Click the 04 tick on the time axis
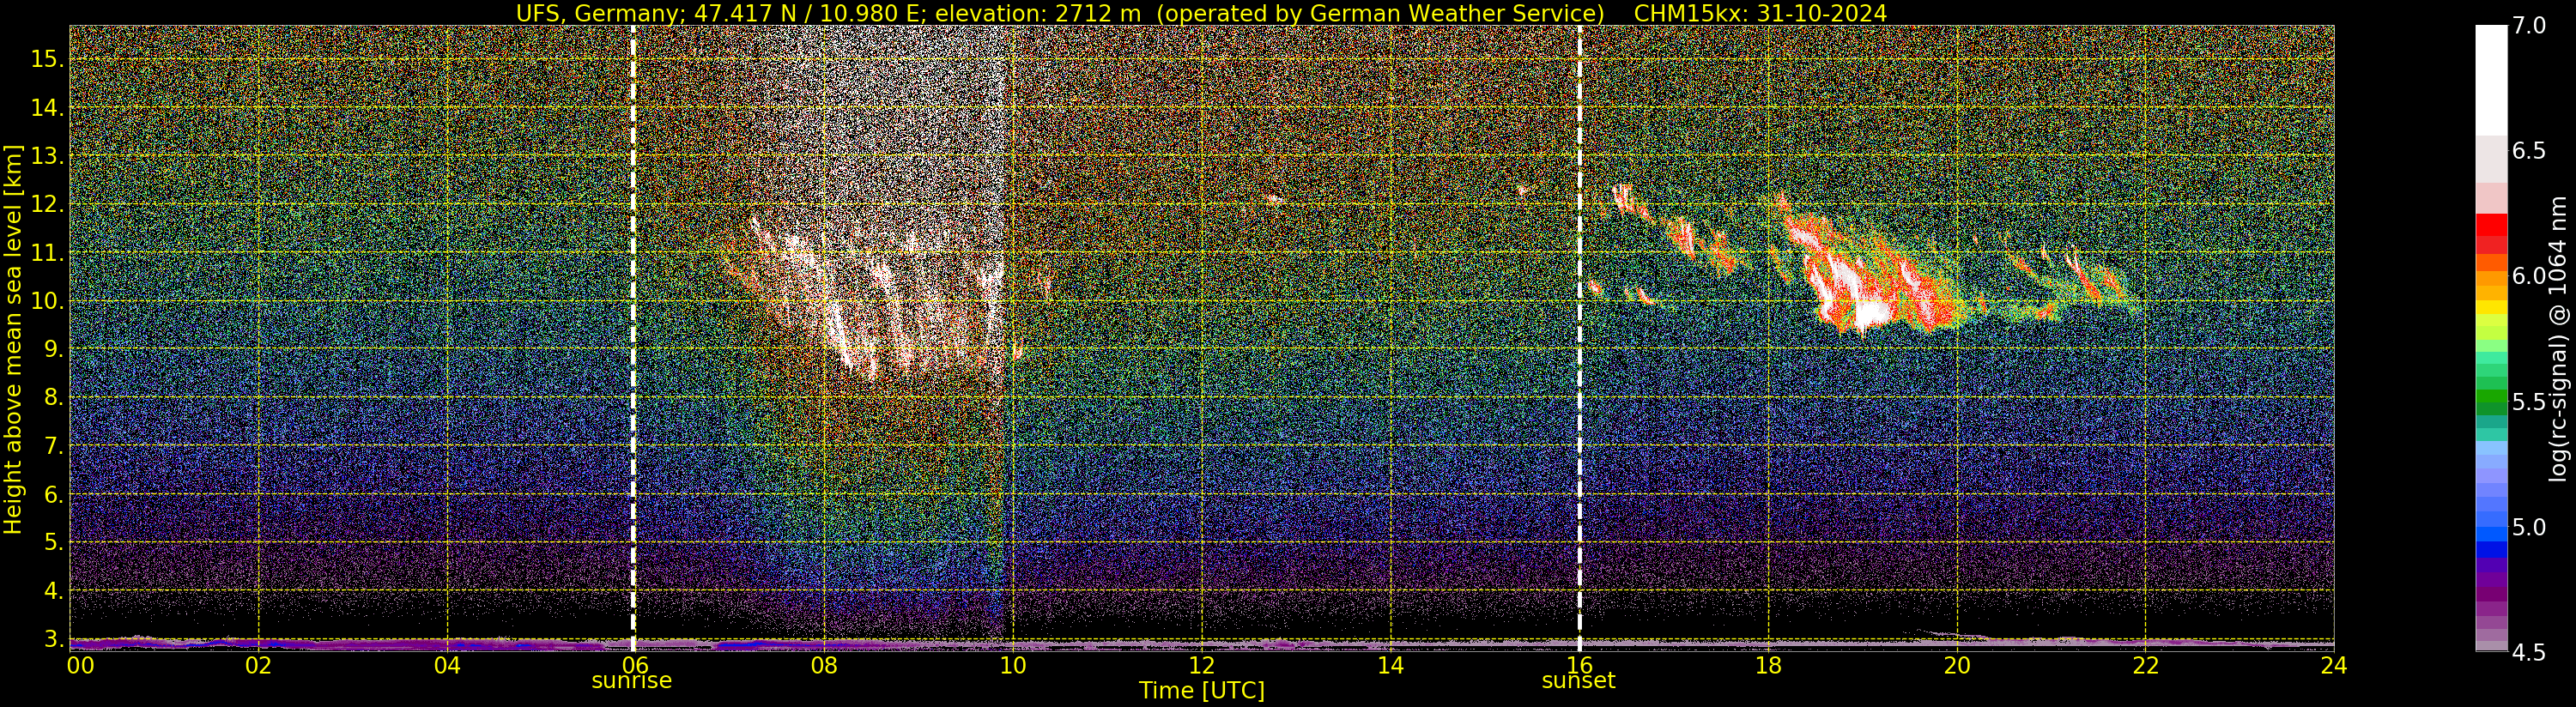Image resolution: width=2576 pixels, height=707 pixels. pyautogui.click(x=447, y=665)
